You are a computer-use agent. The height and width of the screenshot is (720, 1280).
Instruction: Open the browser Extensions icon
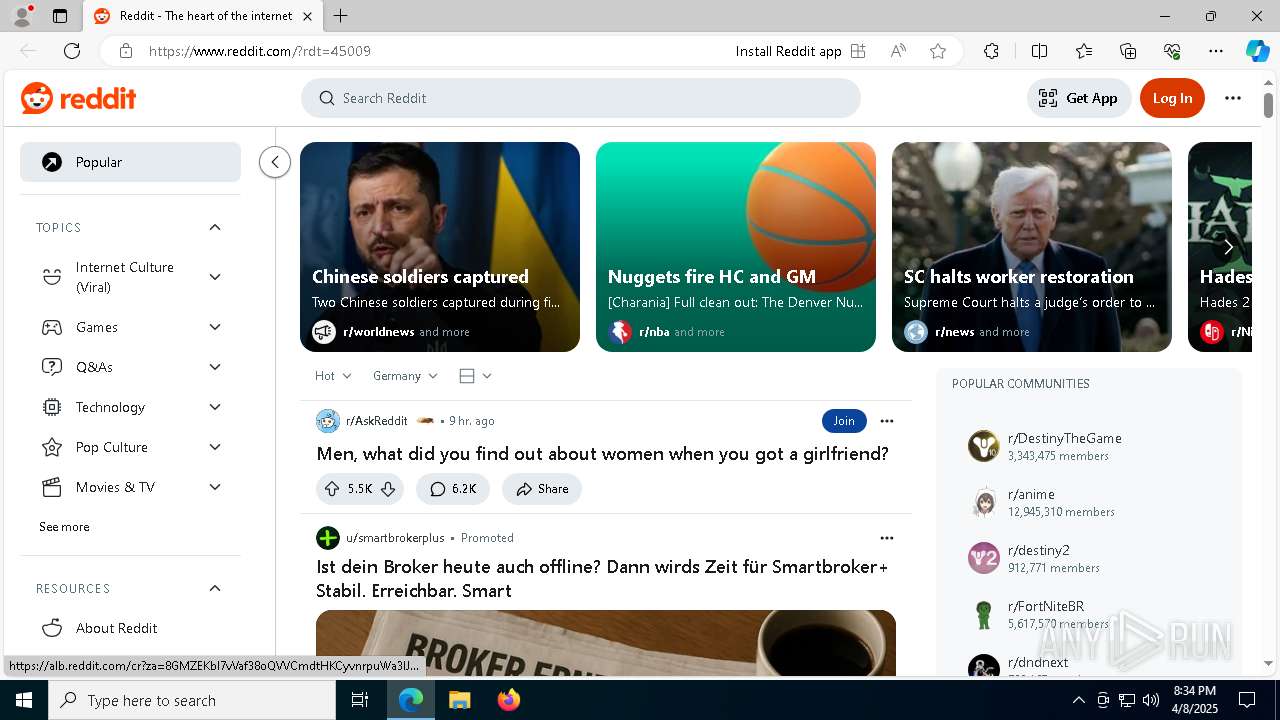tap(991, 51)
